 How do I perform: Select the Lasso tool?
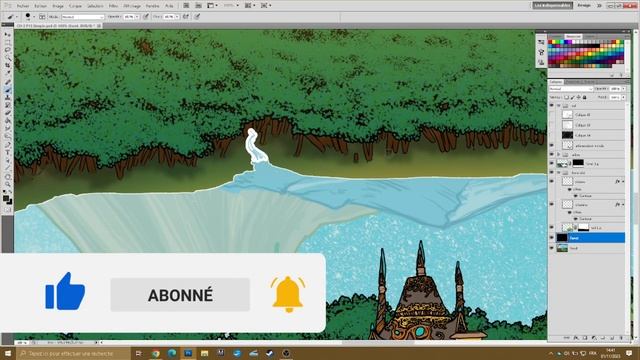(8, 50)
